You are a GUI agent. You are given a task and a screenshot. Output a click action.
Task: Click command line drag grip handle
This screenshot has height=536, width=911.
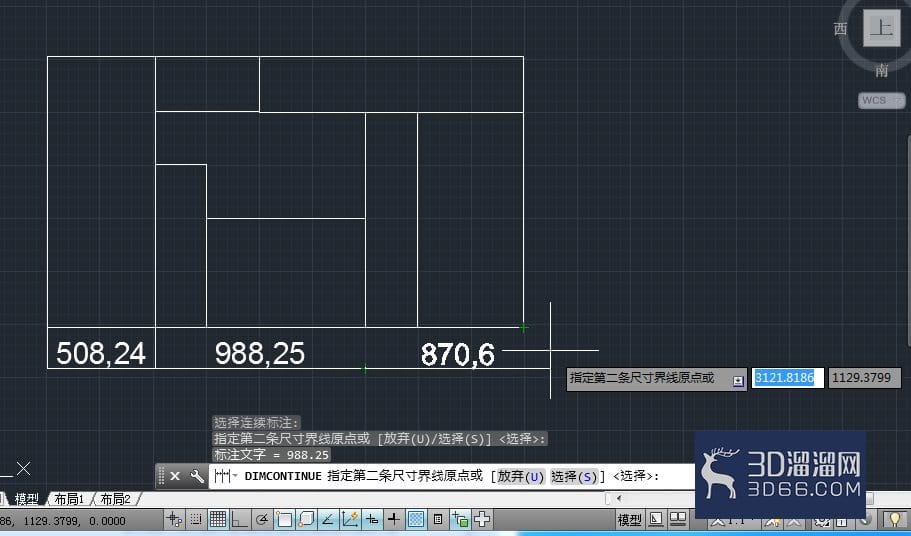point(162,476)
